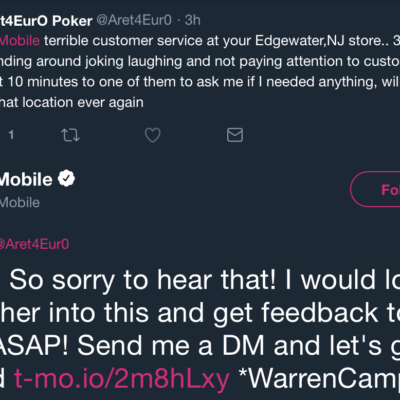Click the reply count number 1
The width and height of the screenshot is (400, 400).
[11, 135]
